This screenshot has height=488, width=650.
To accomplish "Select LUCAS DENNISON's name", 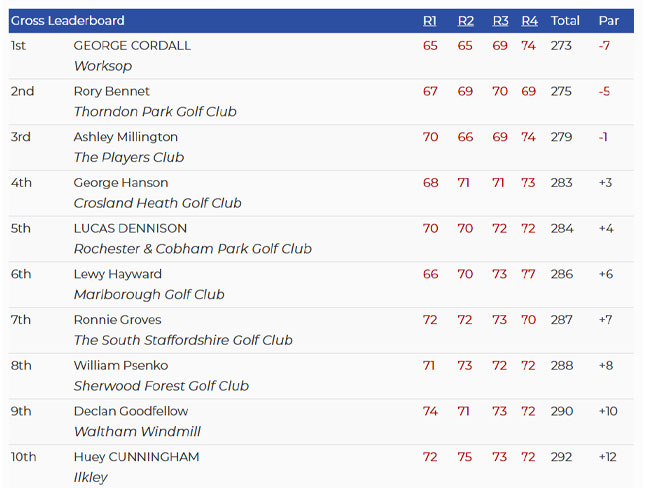I will [x=130, y=228].
